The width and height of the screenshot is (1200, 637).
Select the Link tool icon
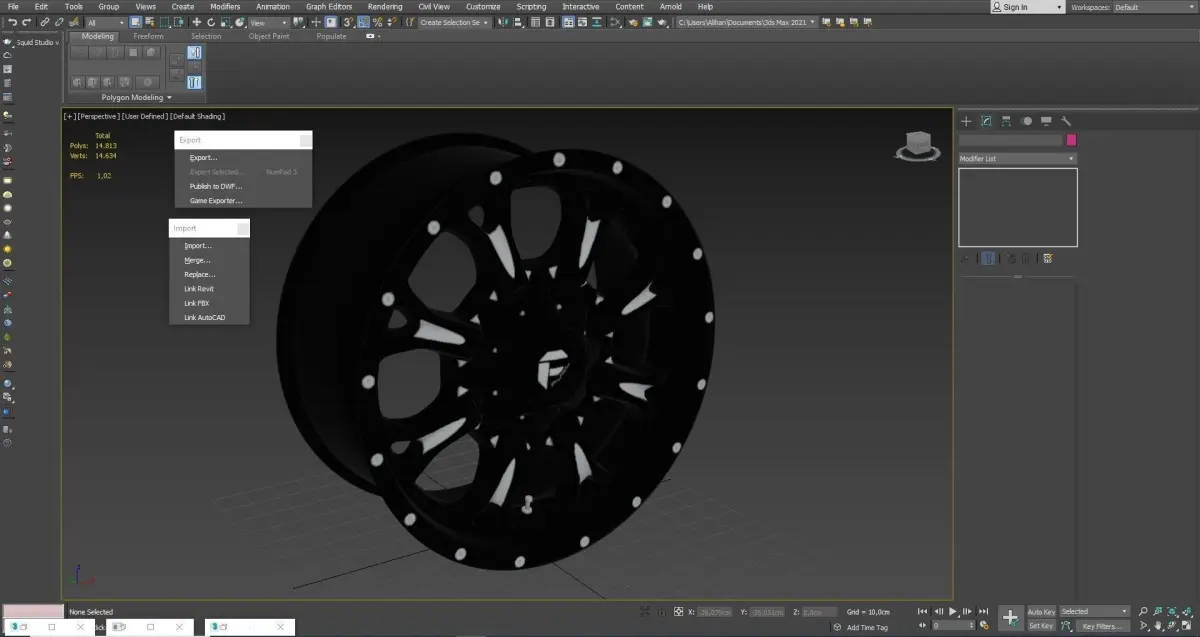coord(45,22)
